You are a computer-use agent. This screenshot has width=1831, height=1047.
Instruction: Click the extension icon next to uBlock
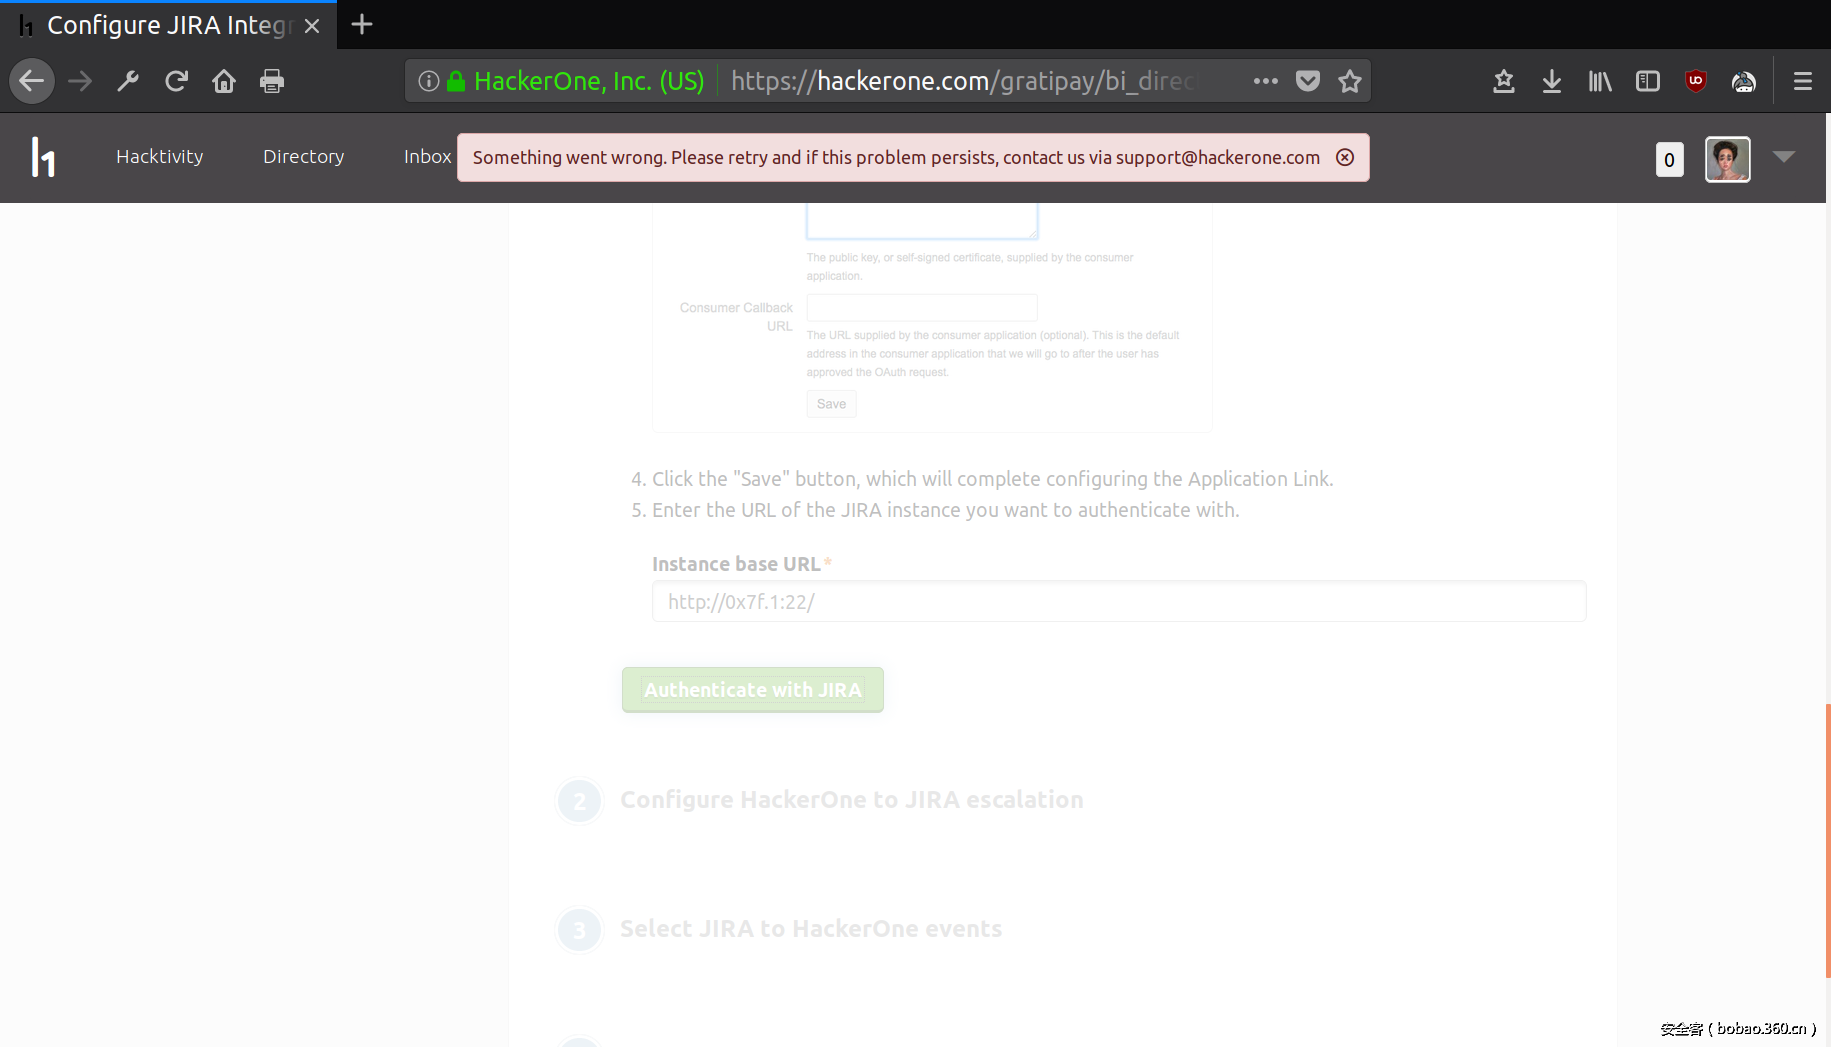click(x=1744, y=81)
